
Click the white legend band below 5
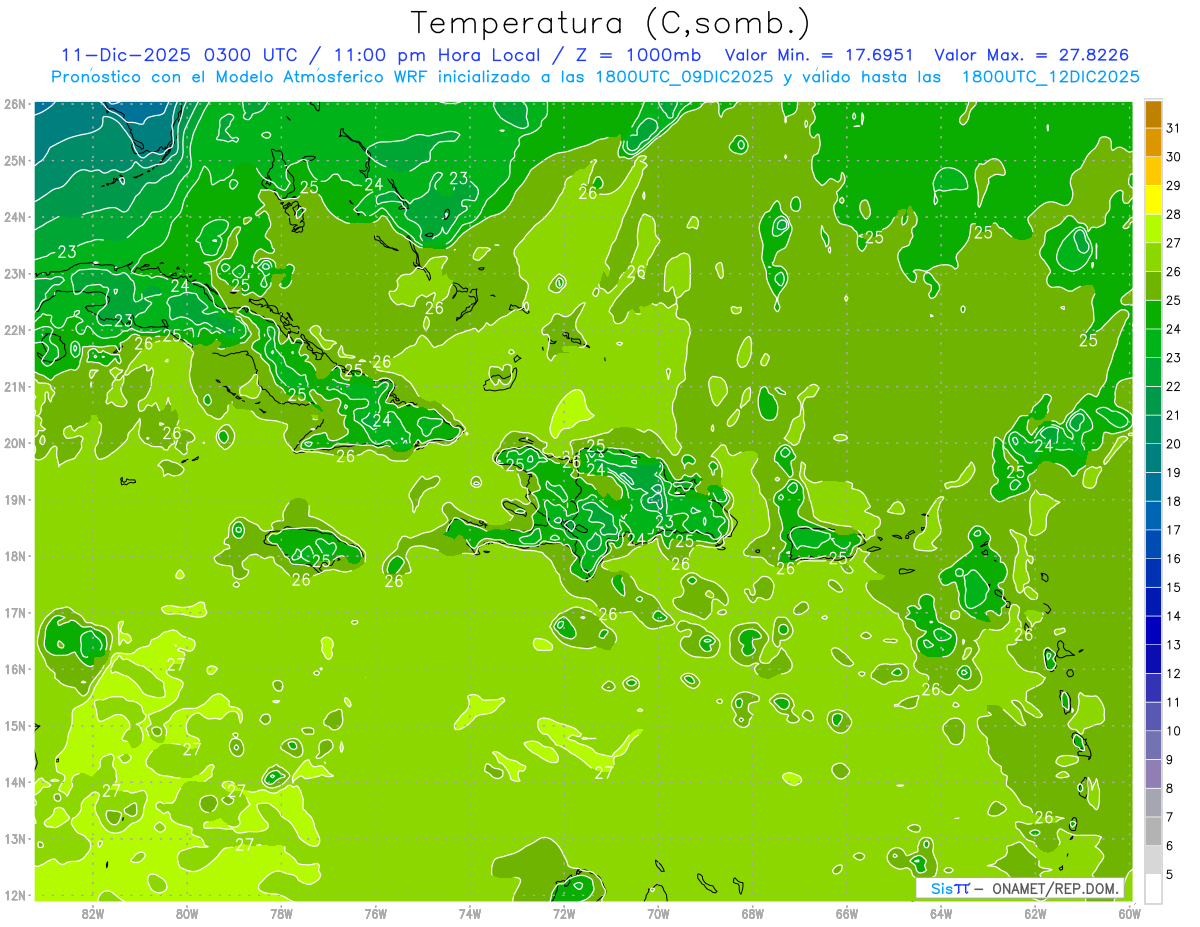pyautogui.click(x=1153, y=888)
